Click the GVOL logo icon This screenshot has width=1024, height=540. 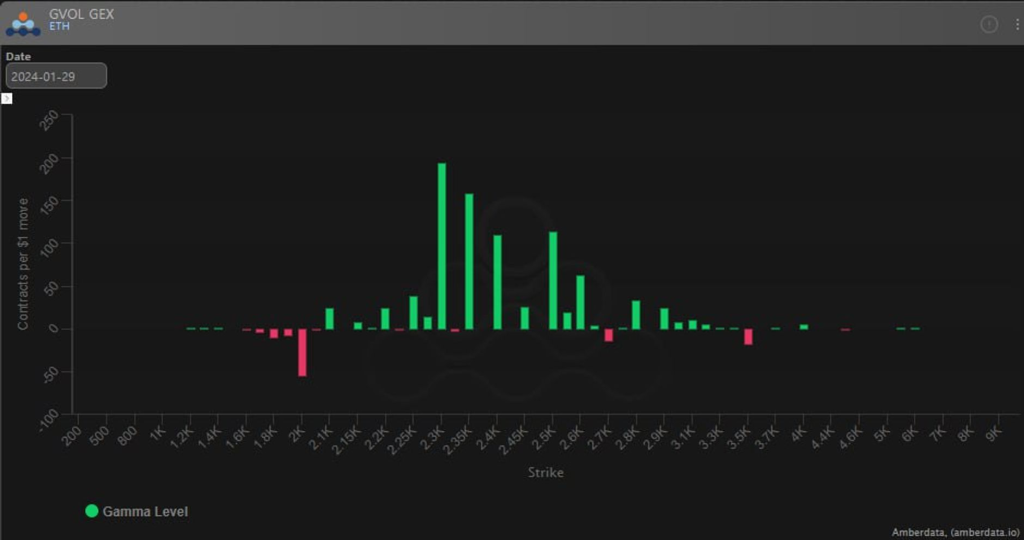23,23
